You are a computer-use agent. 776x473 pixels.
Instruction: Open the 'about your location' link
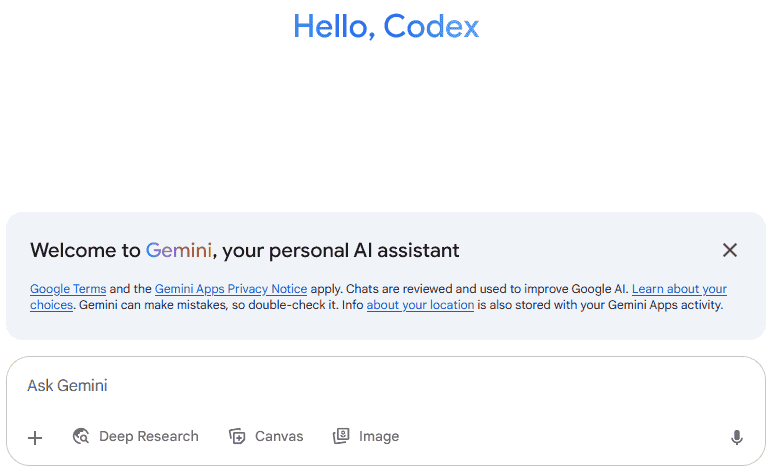point(420,305)
